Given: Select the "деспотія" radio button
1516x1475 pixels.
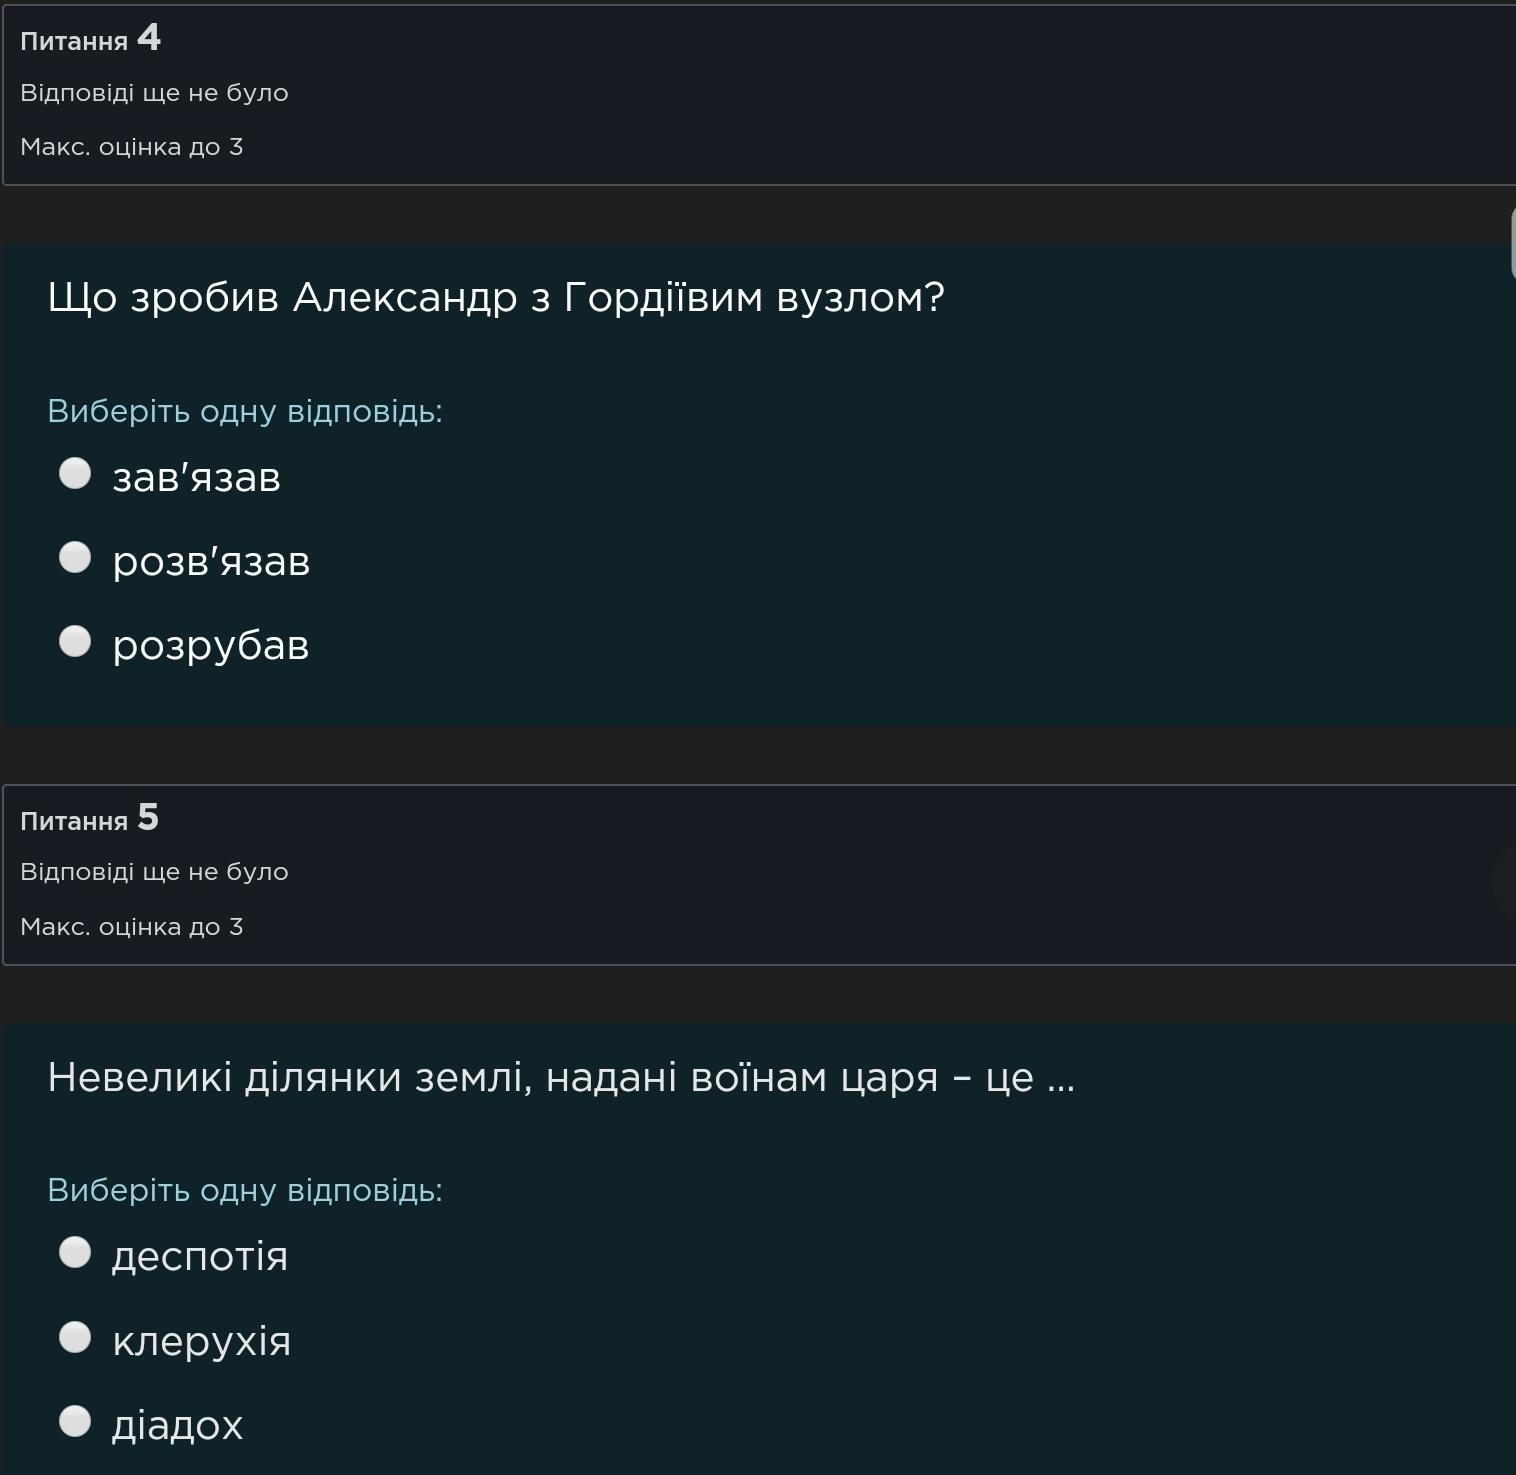Looking at the screenshot, I should (75, 1252).
